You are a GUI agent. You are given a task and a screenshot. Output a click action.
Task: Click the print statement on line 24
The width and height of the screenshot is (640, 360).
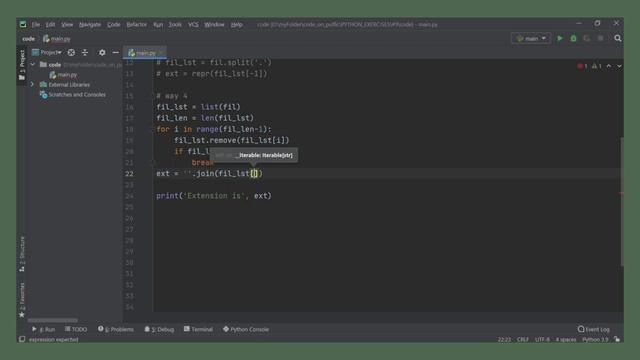click(x=213, y=196)
